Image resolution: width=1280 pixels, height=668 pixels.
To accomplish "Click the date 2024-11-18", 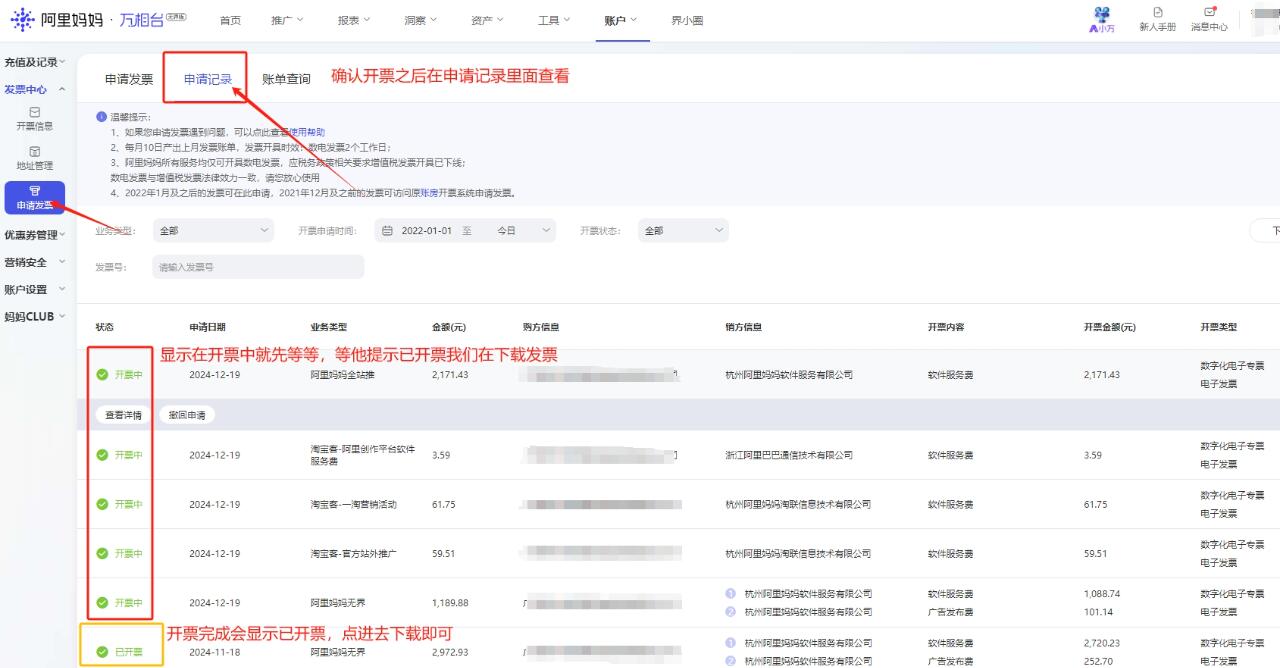I will pyautogui.click(x=215, y=652).
